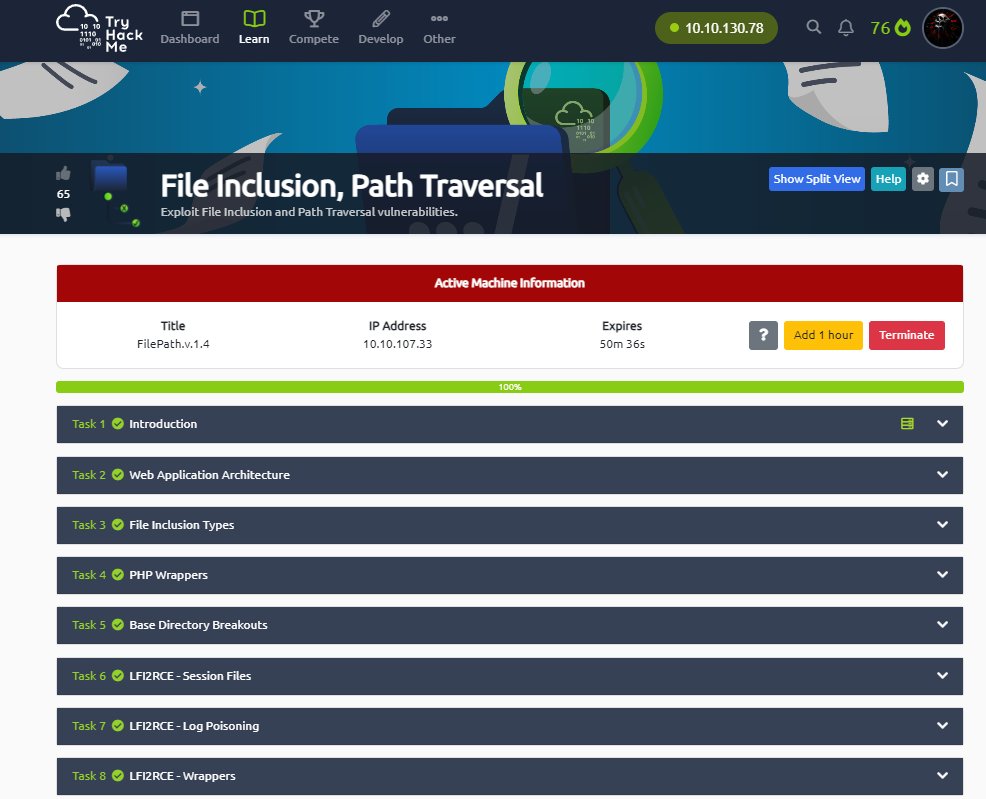The width and height of the screenshot is (986, 799).
Task: Click the thumbs down dislike icon
Action: pyautogui.click(x=63, y=214)
